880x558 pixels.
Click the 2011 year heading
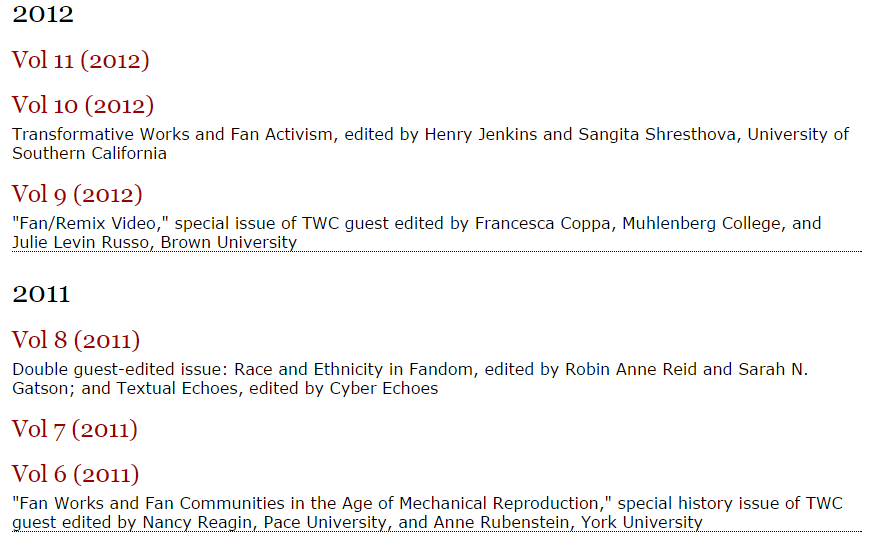click(41, 294)
